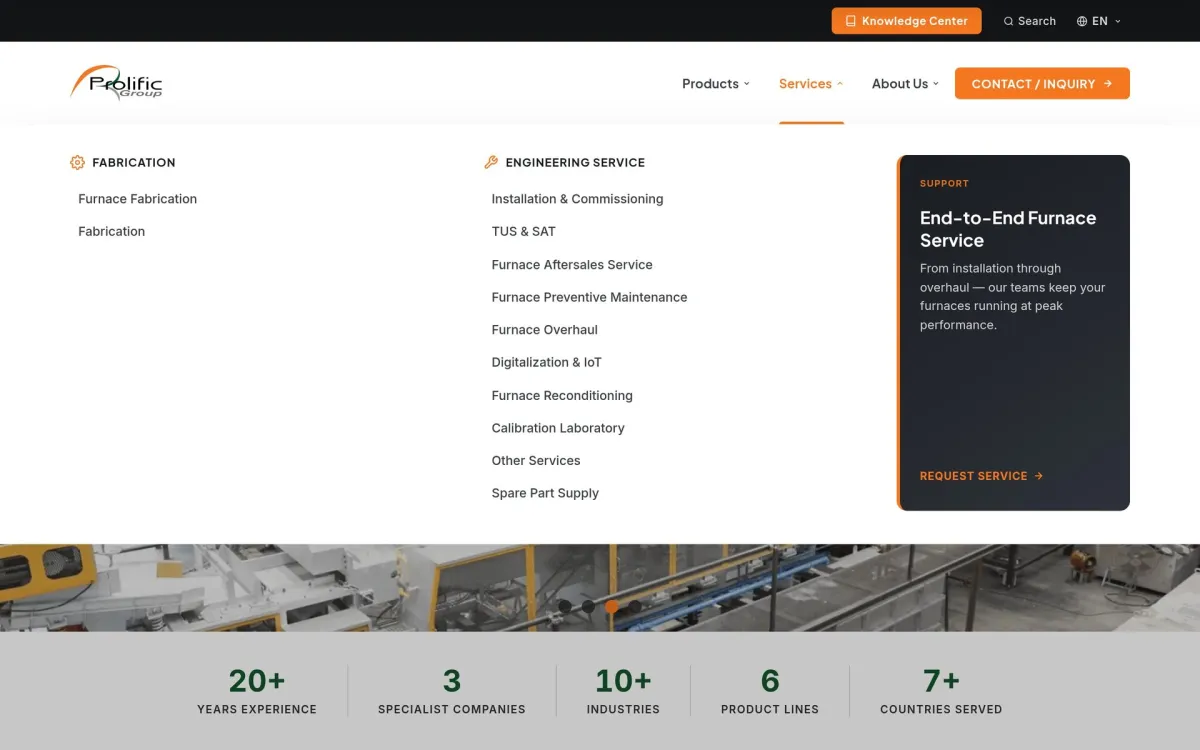Collapse the Services menu
Screen dimensions: 1200x750
point(811,84)
